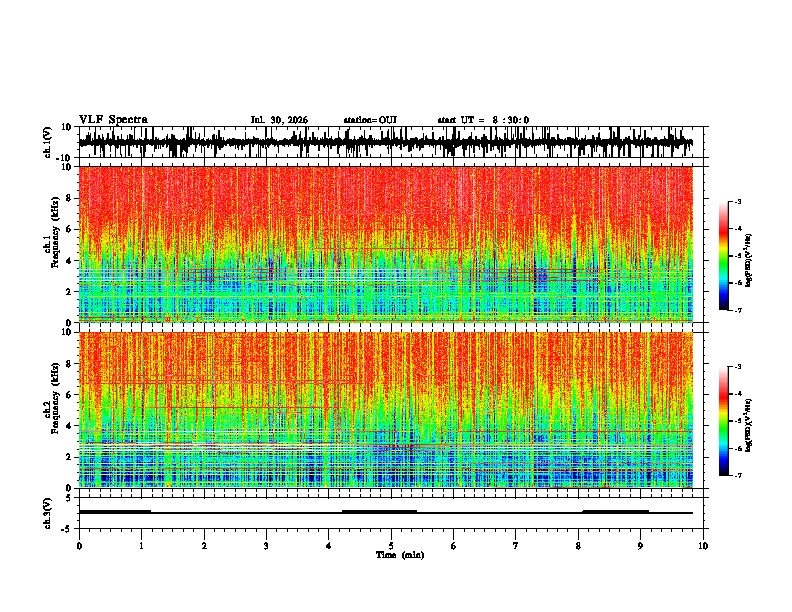The height and width of the screenshot is (612, 792).
Task: Click the ch.2 color scale bar
Action: click(724, 421)
